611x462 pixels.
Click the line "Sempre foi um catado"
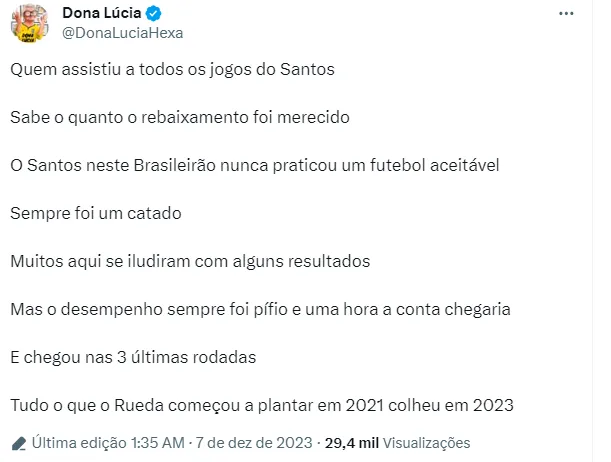click(x=97, y=213)
